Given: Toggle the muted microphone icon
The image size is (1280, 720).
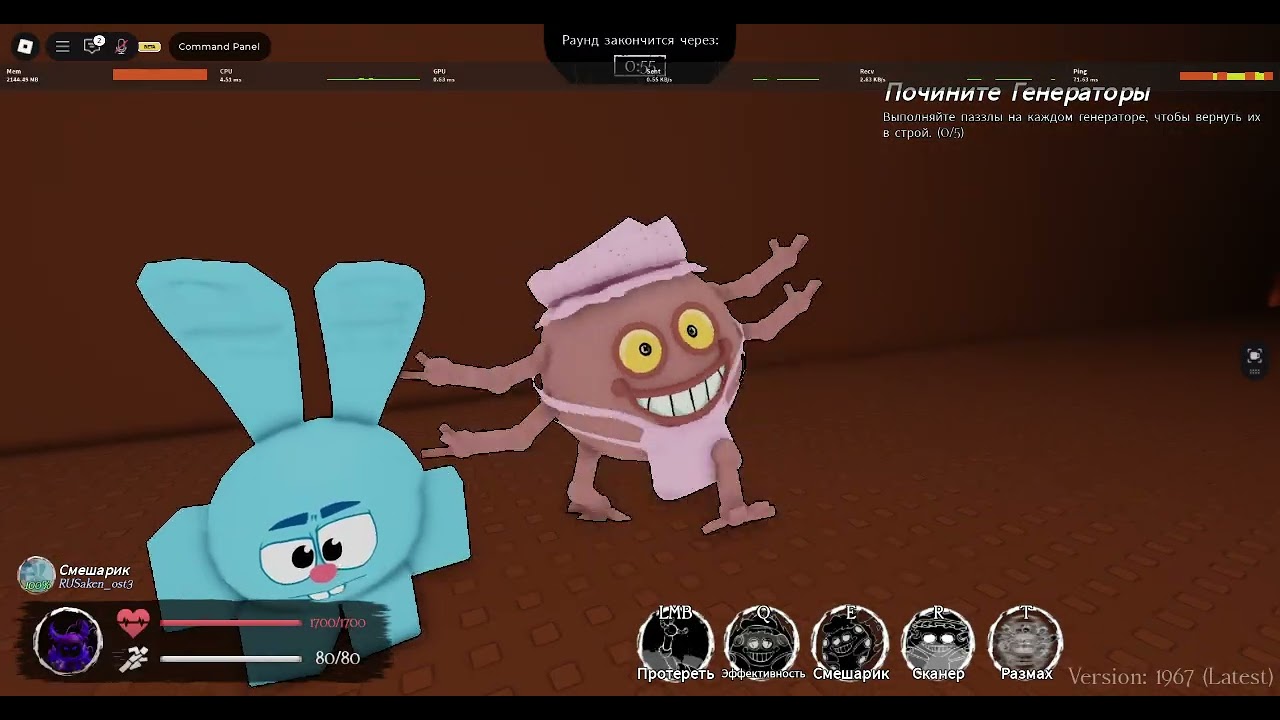Looking at the screenshot, I should [121, 46].
